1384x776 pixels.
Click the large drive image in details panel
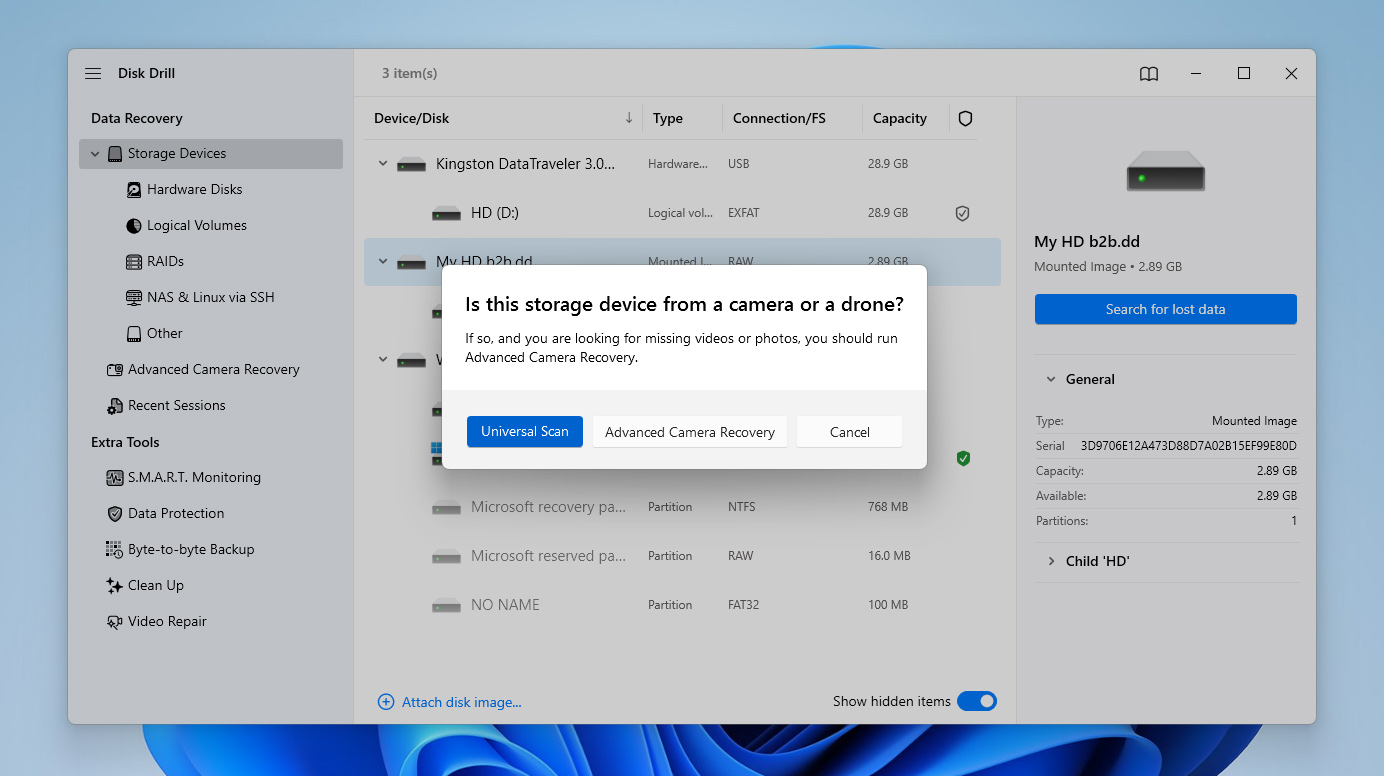[x=1165, y=171]
